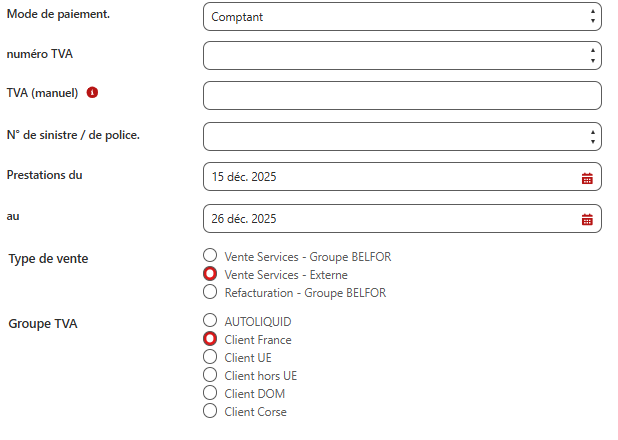Select Vente Services - Externe radio option
This screenshot has width=618, height=440.
pyautogui.click(x=210, y=274)
